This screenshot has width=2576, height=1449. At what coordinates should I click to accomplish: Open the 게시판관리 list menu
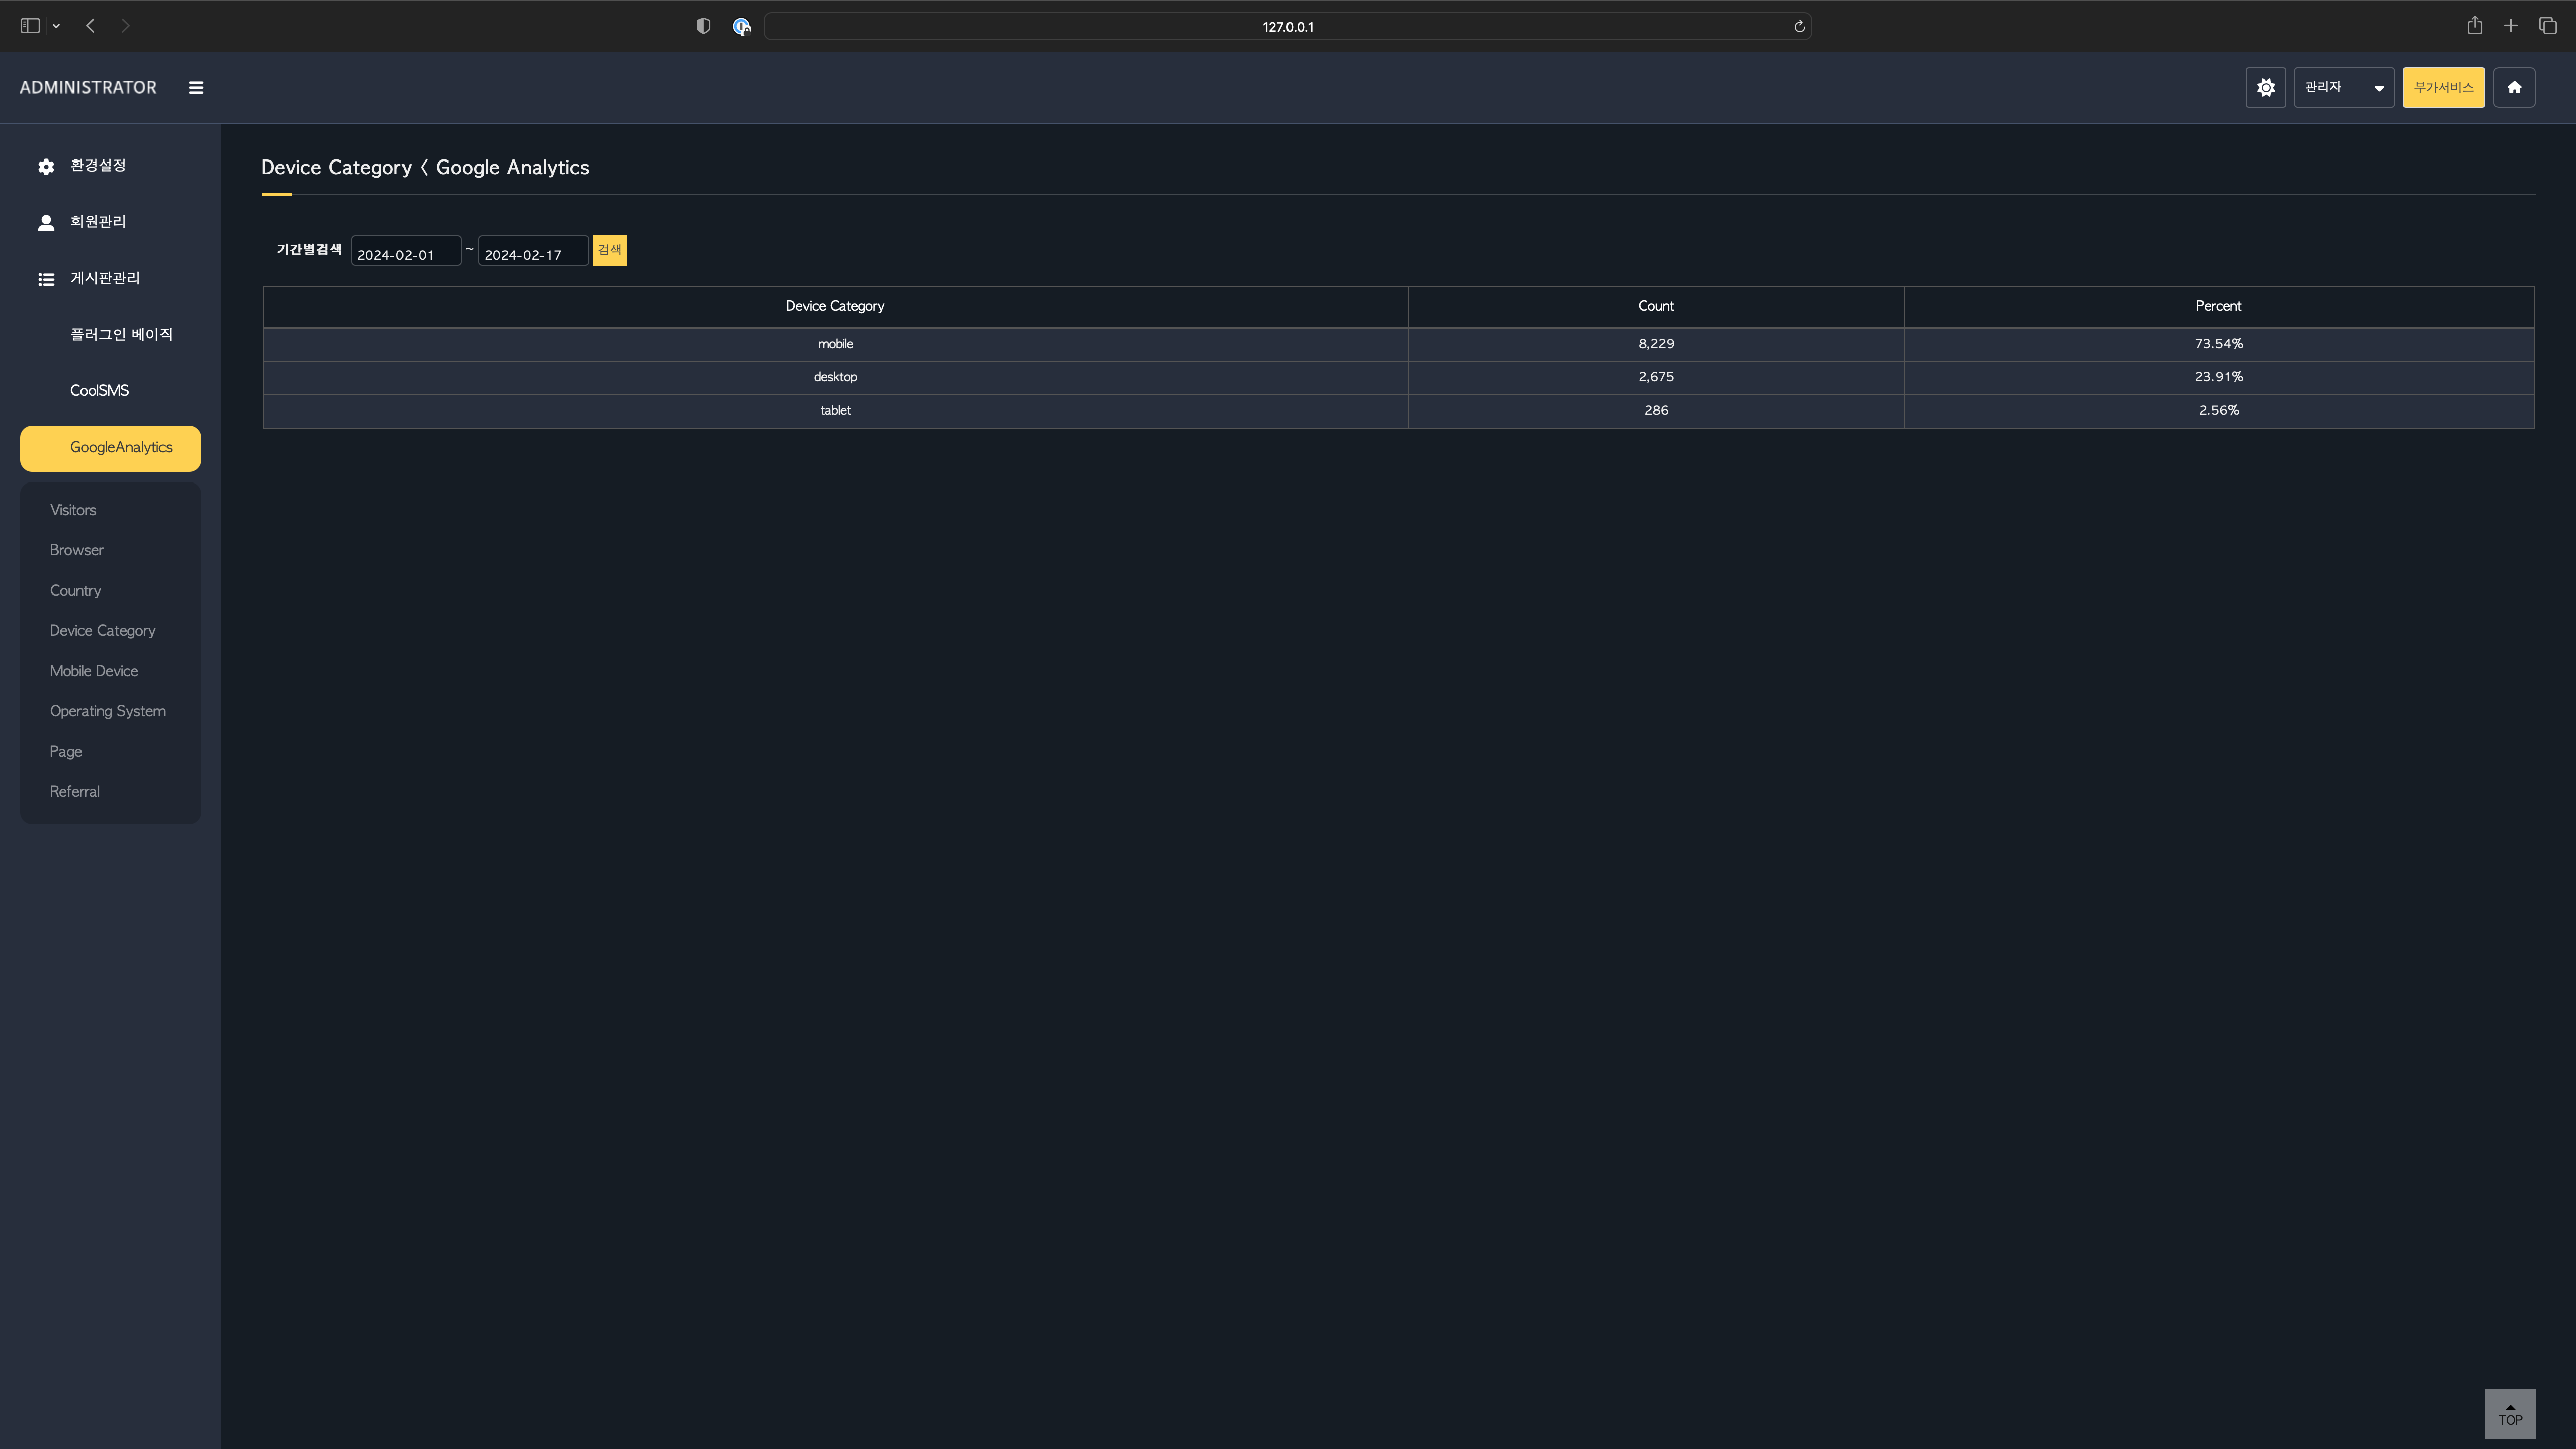tap(104, 279)
